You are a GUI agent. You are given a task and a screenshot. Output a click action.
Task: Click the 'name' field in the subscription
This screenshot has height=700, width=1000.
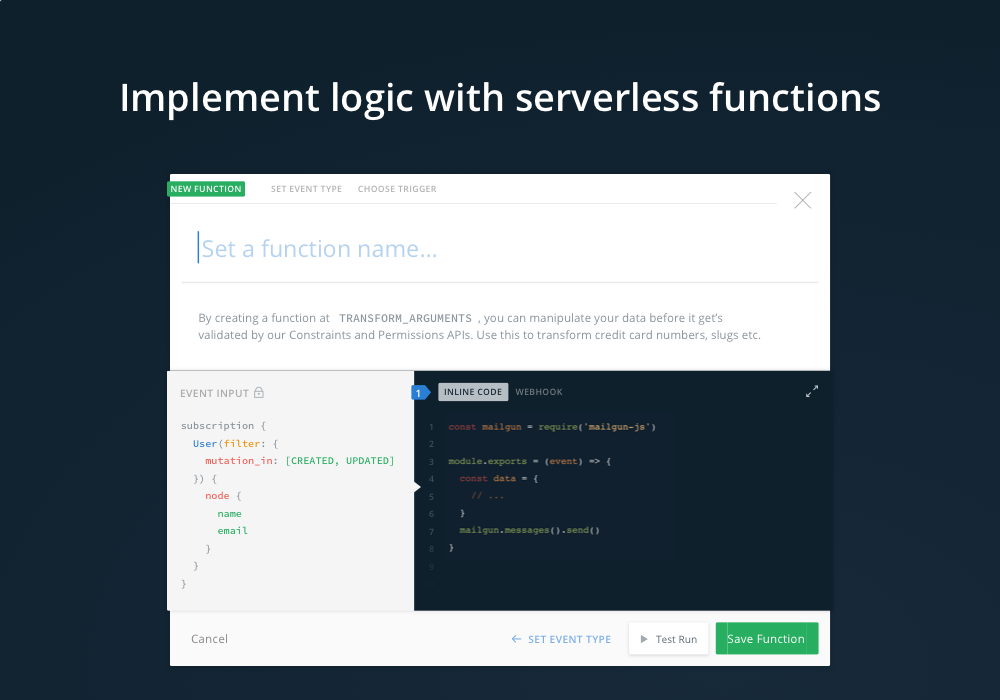point(229,513)
